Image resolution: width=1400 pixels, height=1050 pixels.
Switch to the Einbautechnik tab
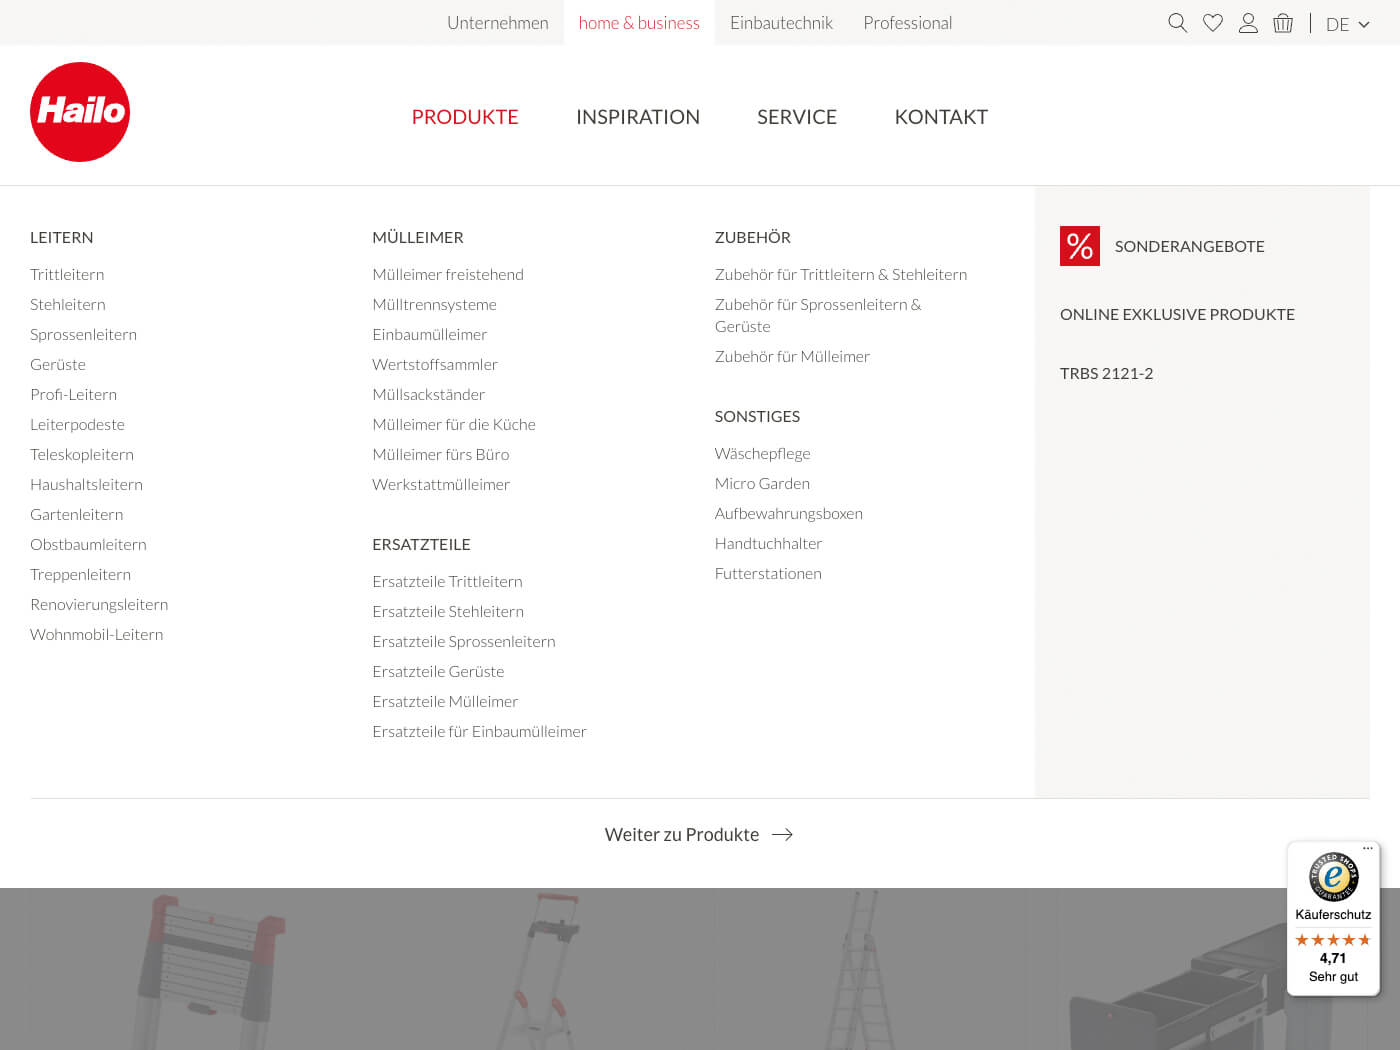pos(782,22)
